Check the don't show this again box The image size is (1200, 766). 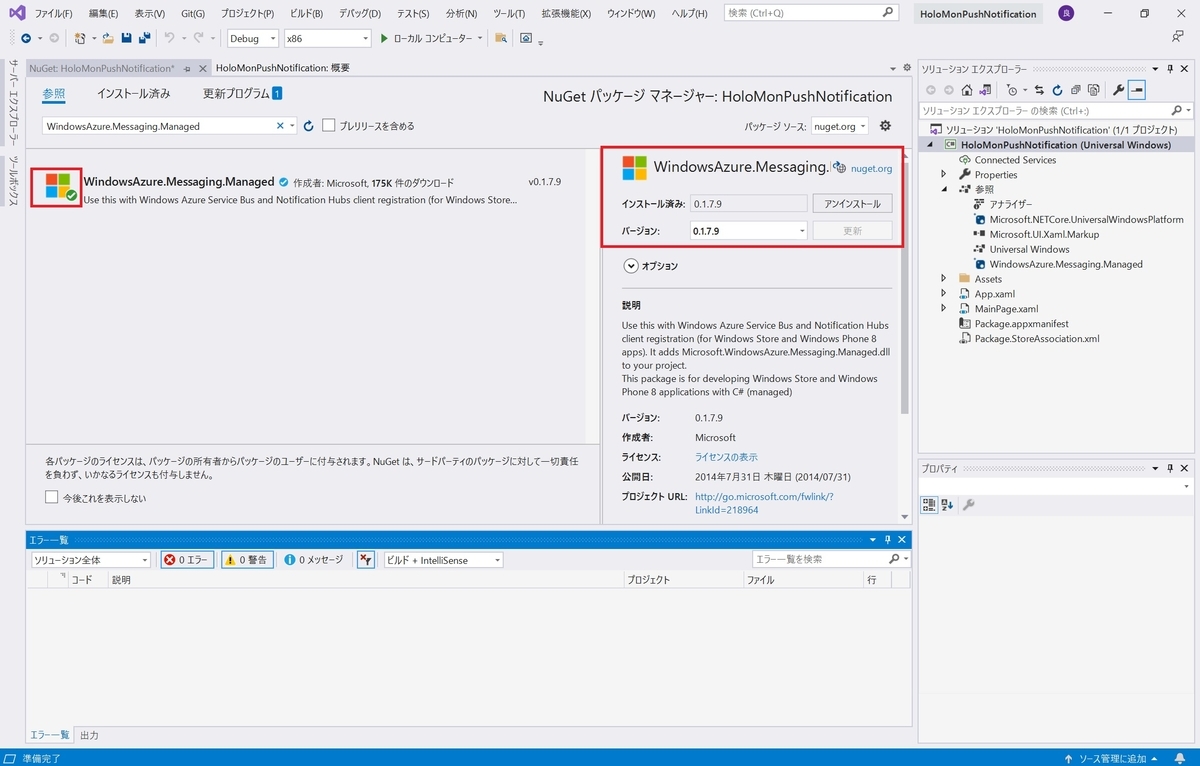52,497
